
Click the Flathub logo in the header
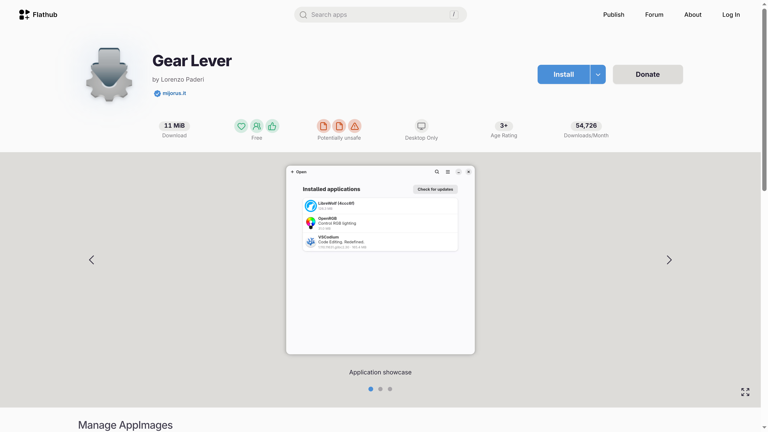point(38,15)
